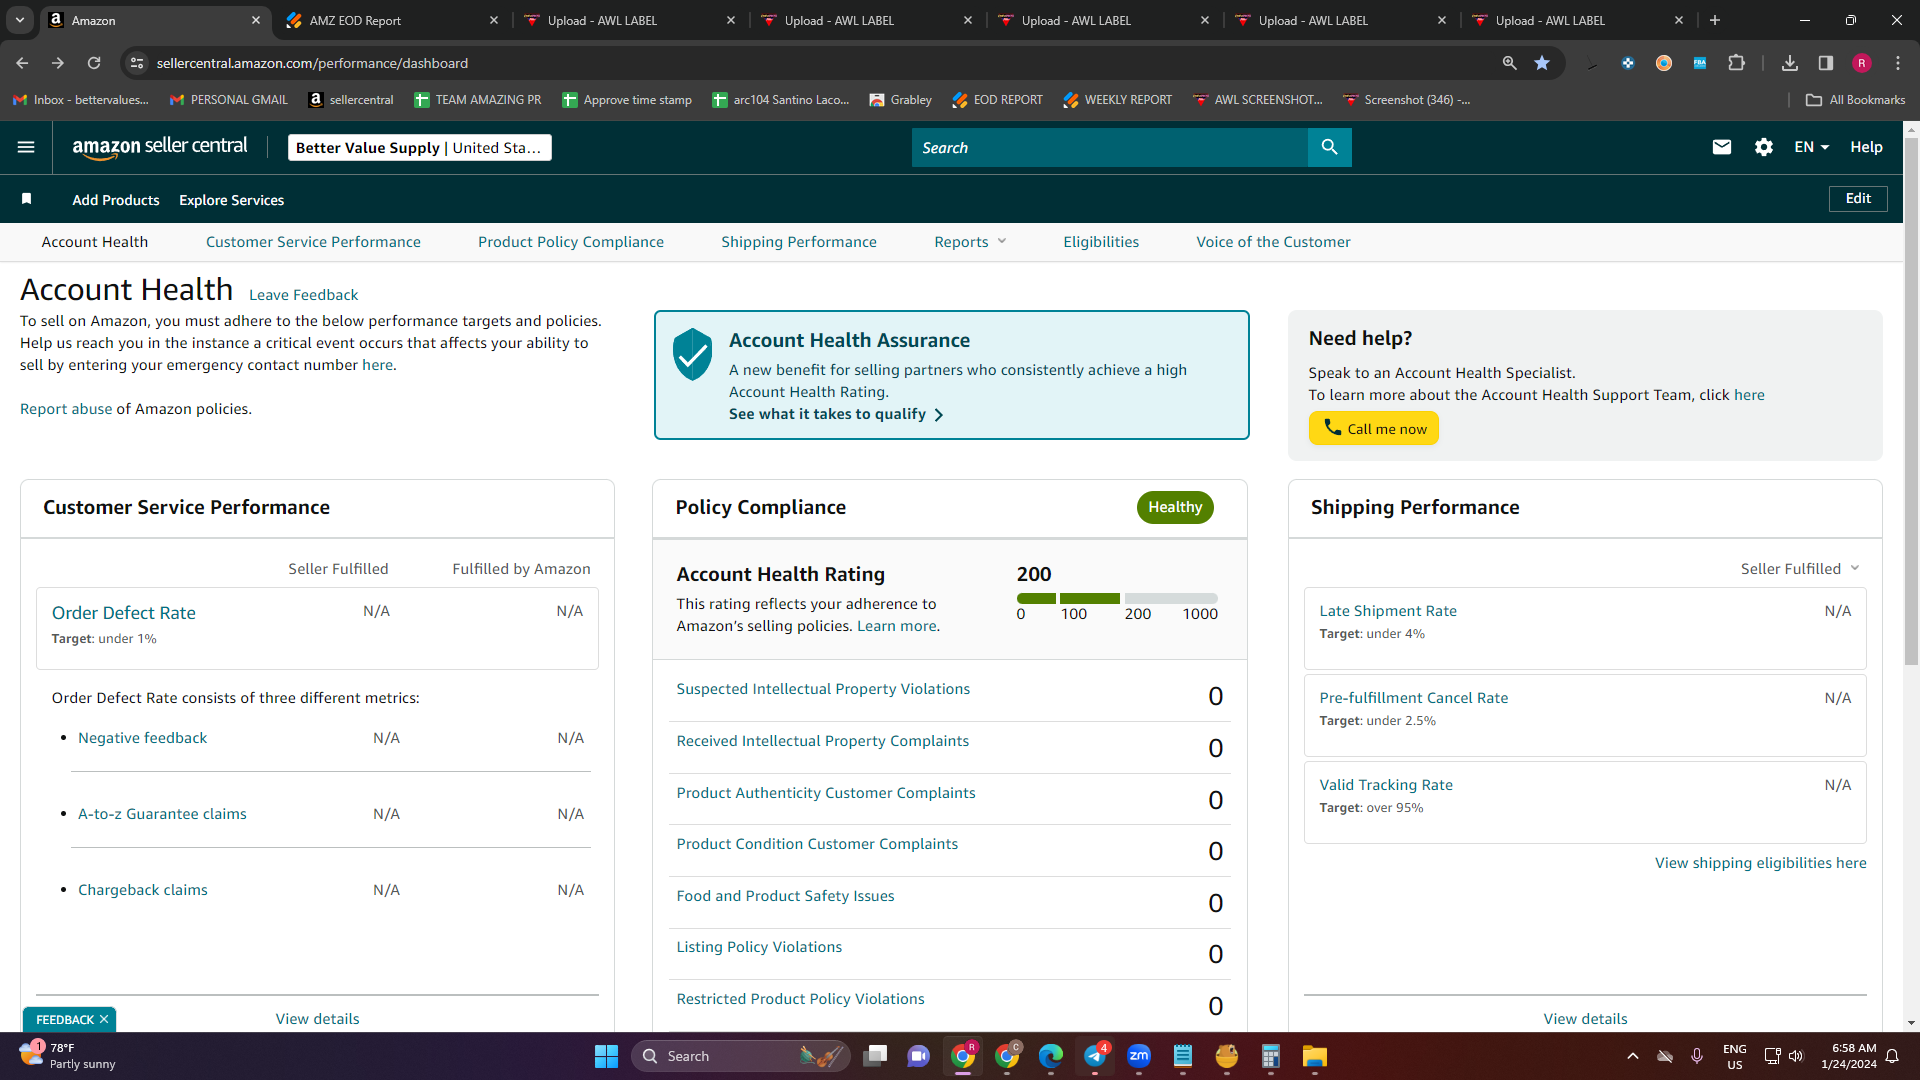Click the page vertical scrollbar

[x=1911, y=400]
